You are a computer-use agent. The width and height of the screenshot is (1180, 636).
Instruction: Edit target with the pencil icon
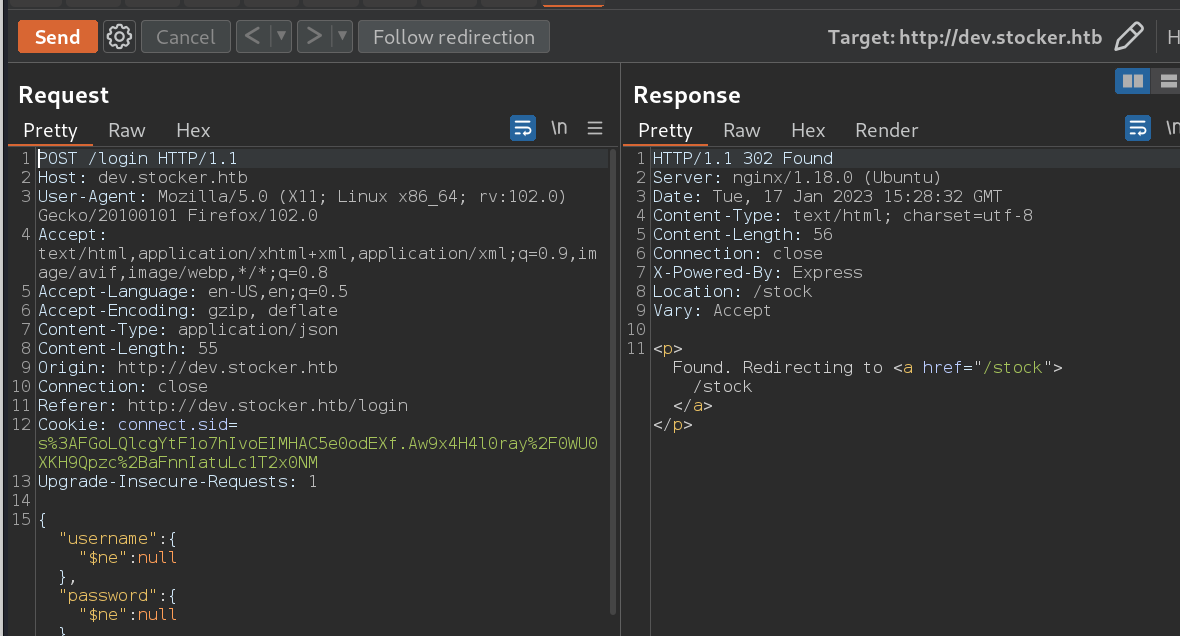coord(1128,37)
